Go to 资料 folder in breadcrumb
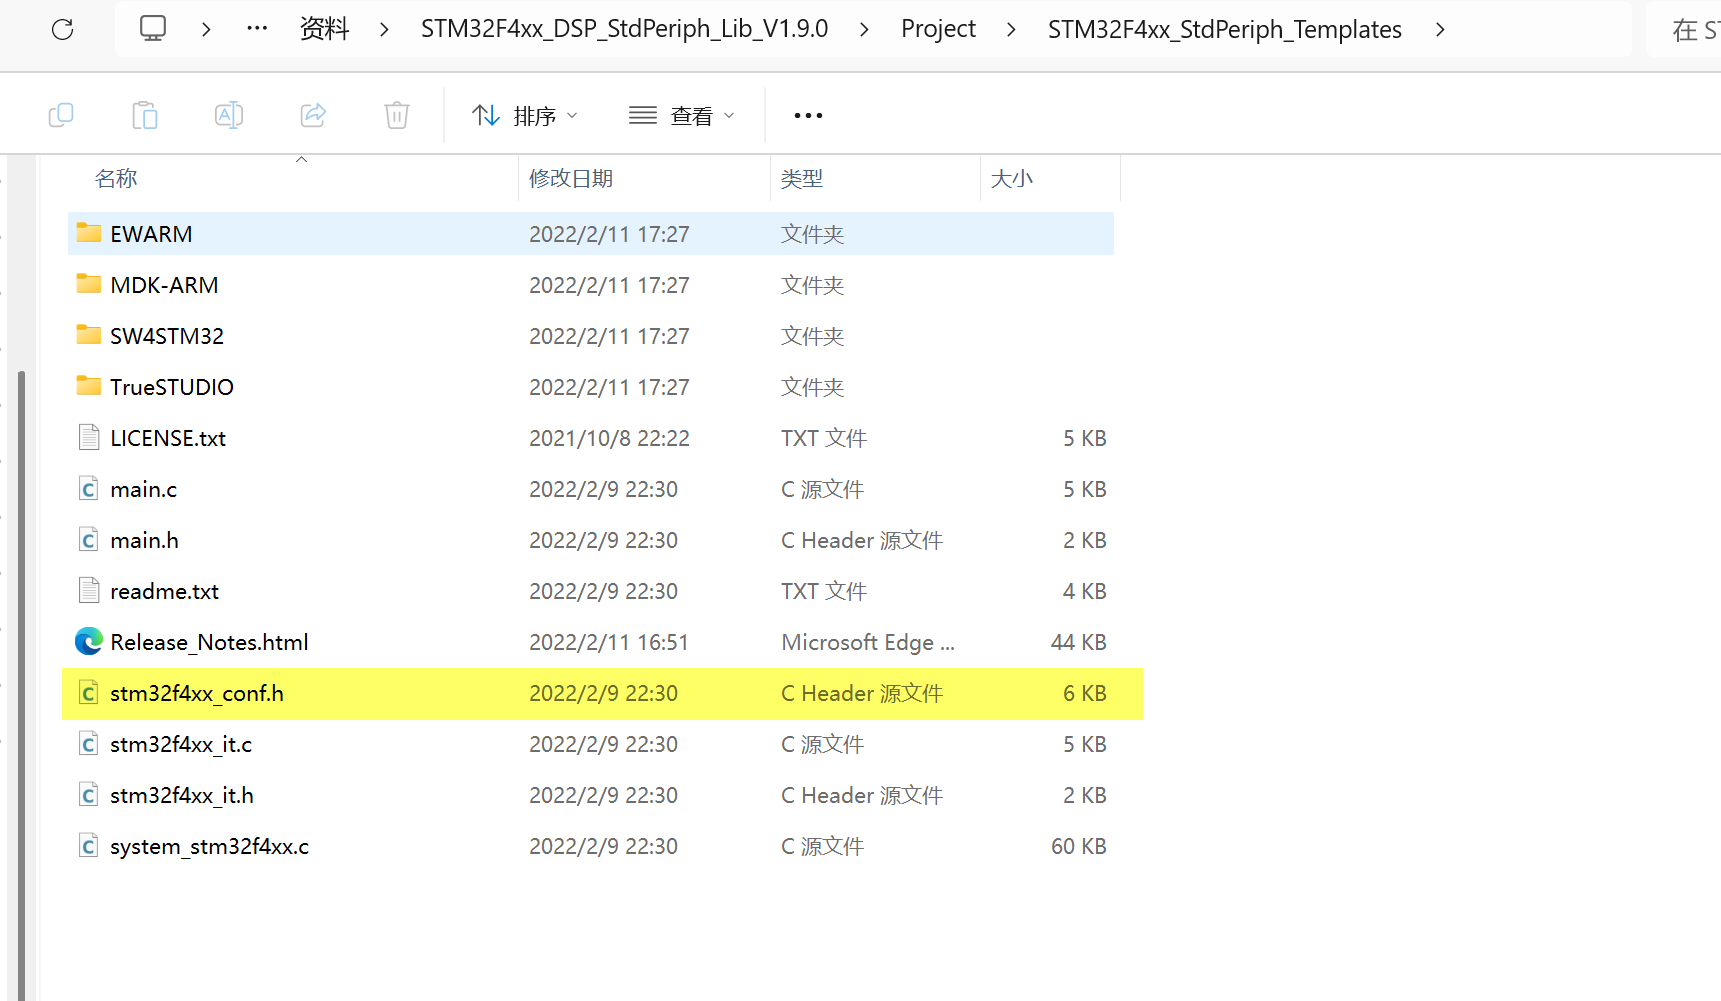Screen dimensions: 1721x1001 point(325,29)
